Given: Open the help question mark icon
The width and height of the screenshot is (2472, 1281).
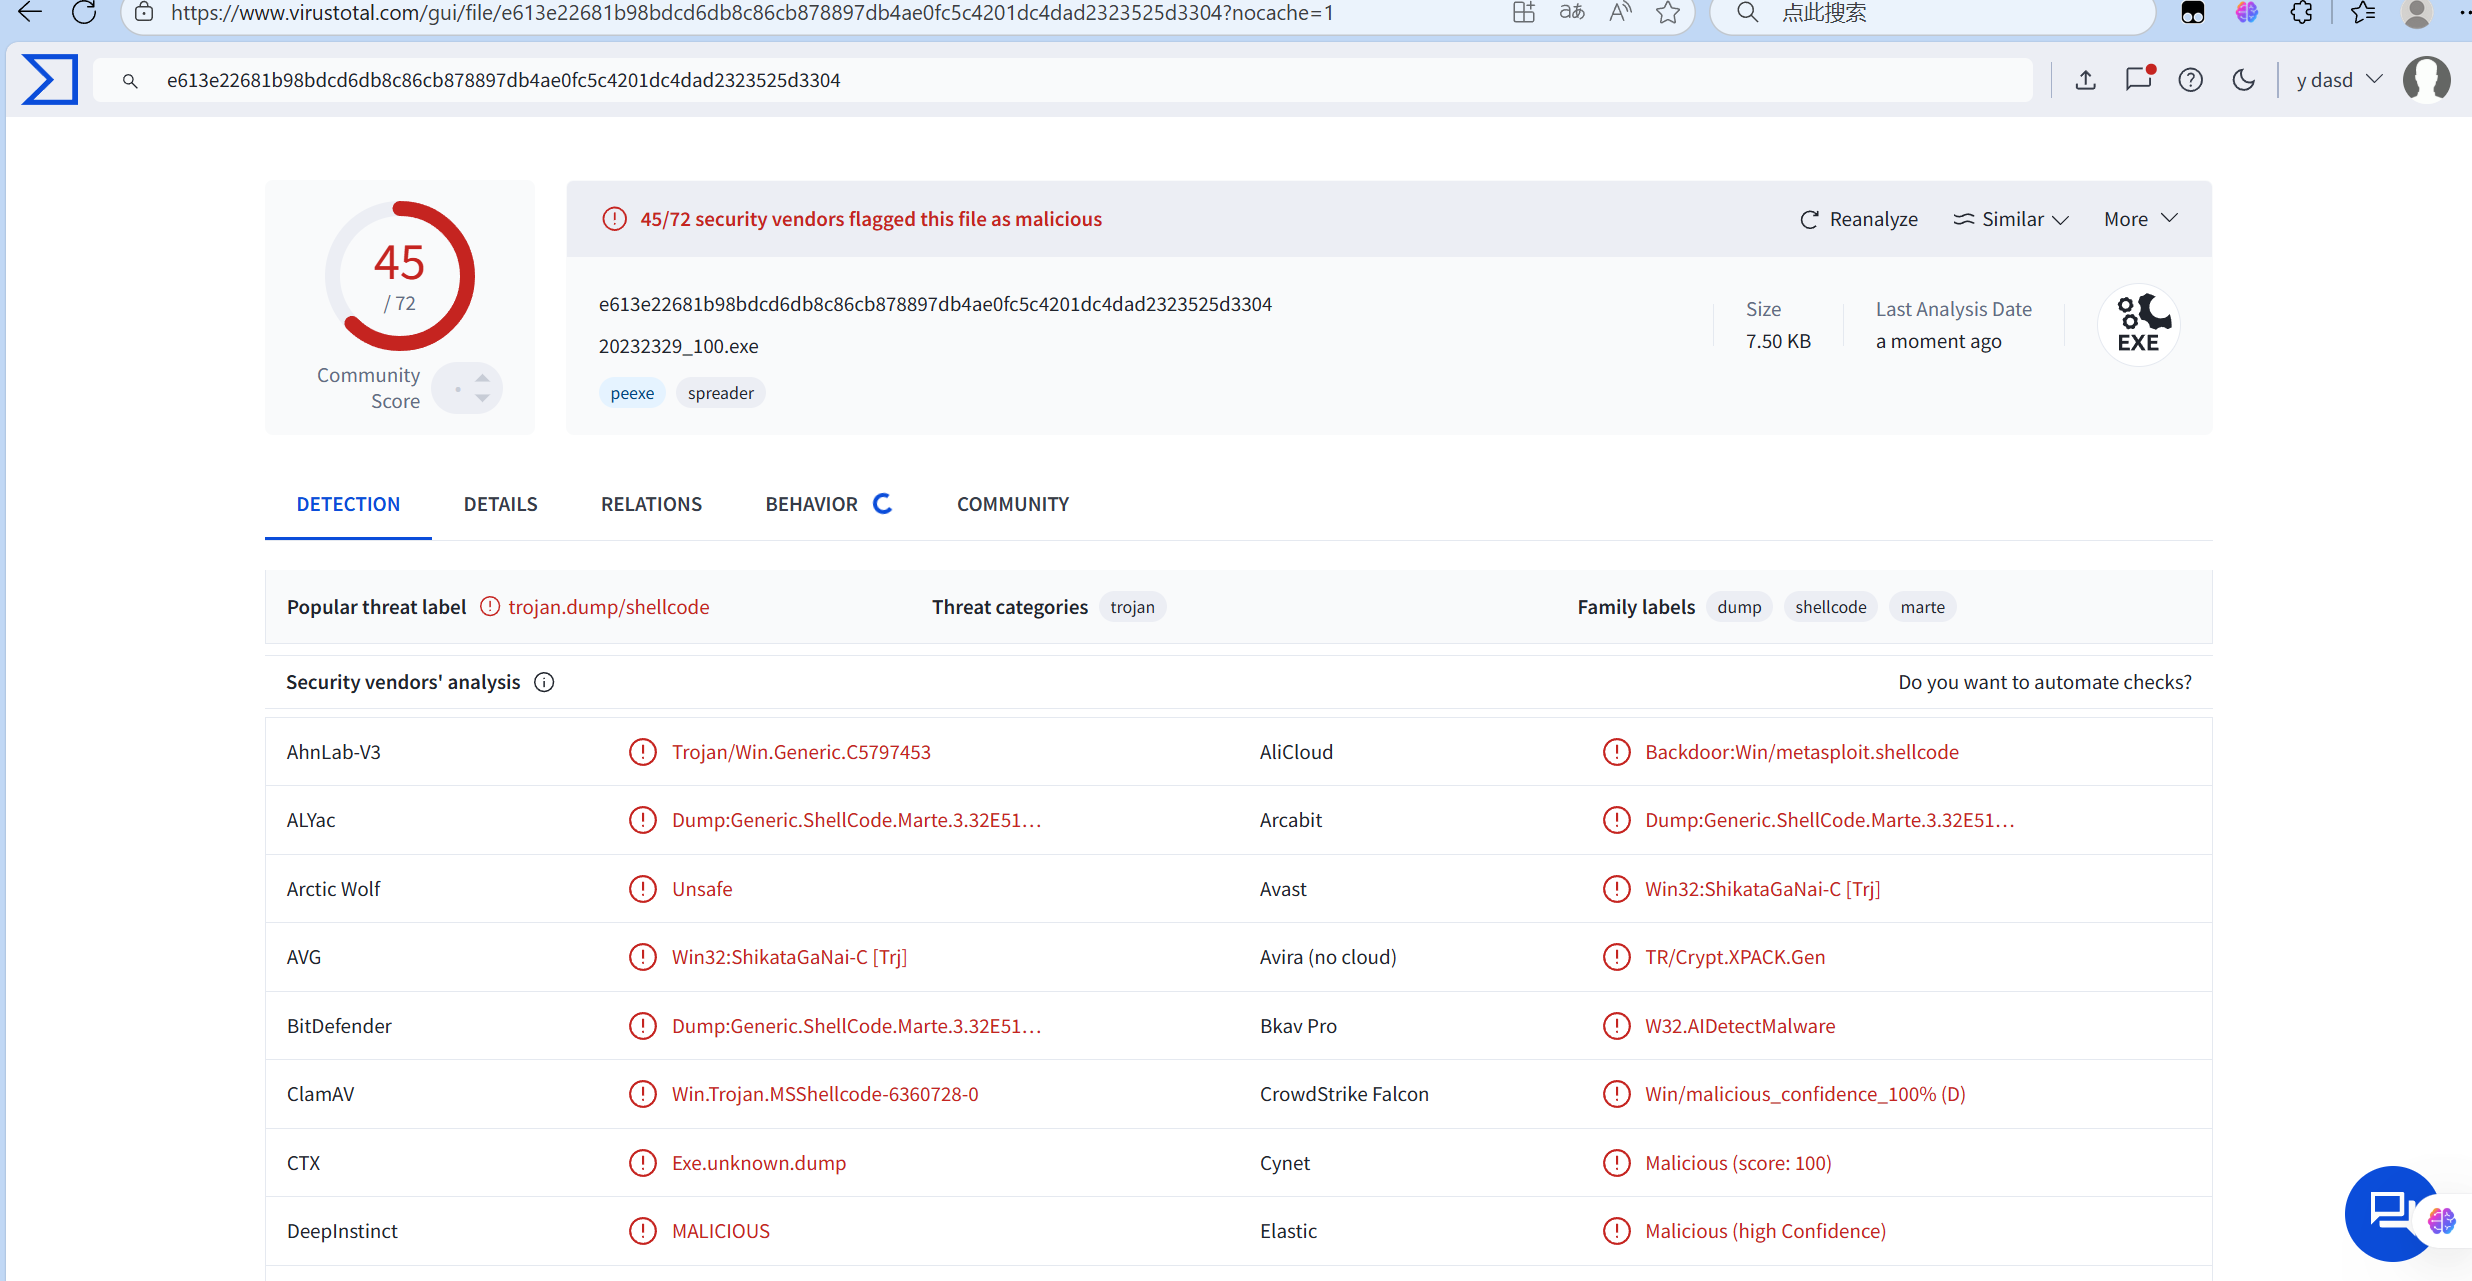Looking at the screenshot, I should 2190,80.
